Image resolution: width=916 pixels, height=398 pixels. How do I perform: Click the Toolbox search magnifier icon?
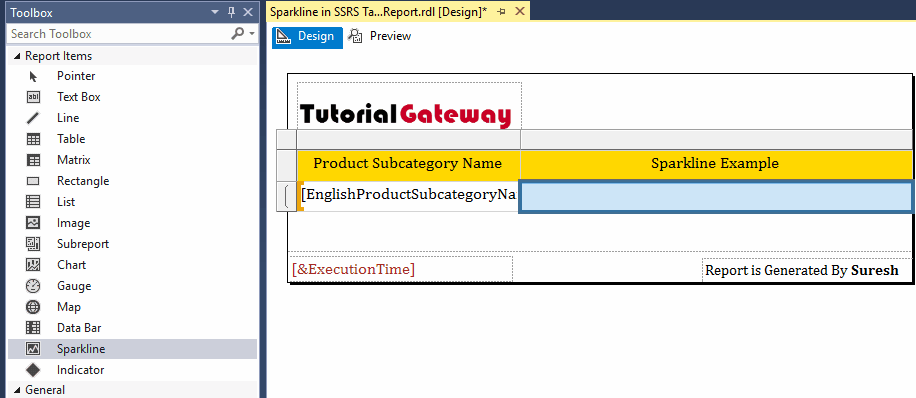pyautogui.click(x=237, y=34)
